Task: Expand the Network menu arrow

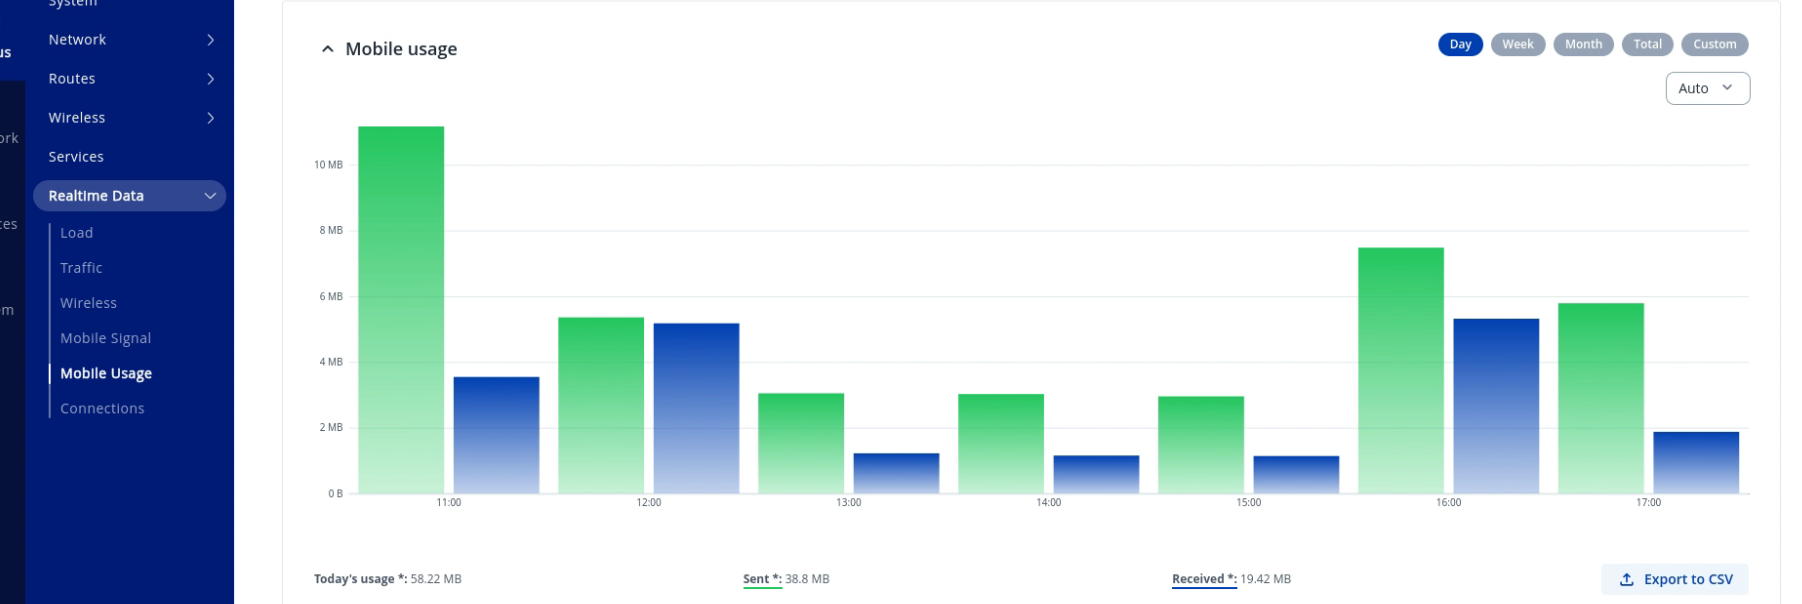Action: [x=210, y=40]
